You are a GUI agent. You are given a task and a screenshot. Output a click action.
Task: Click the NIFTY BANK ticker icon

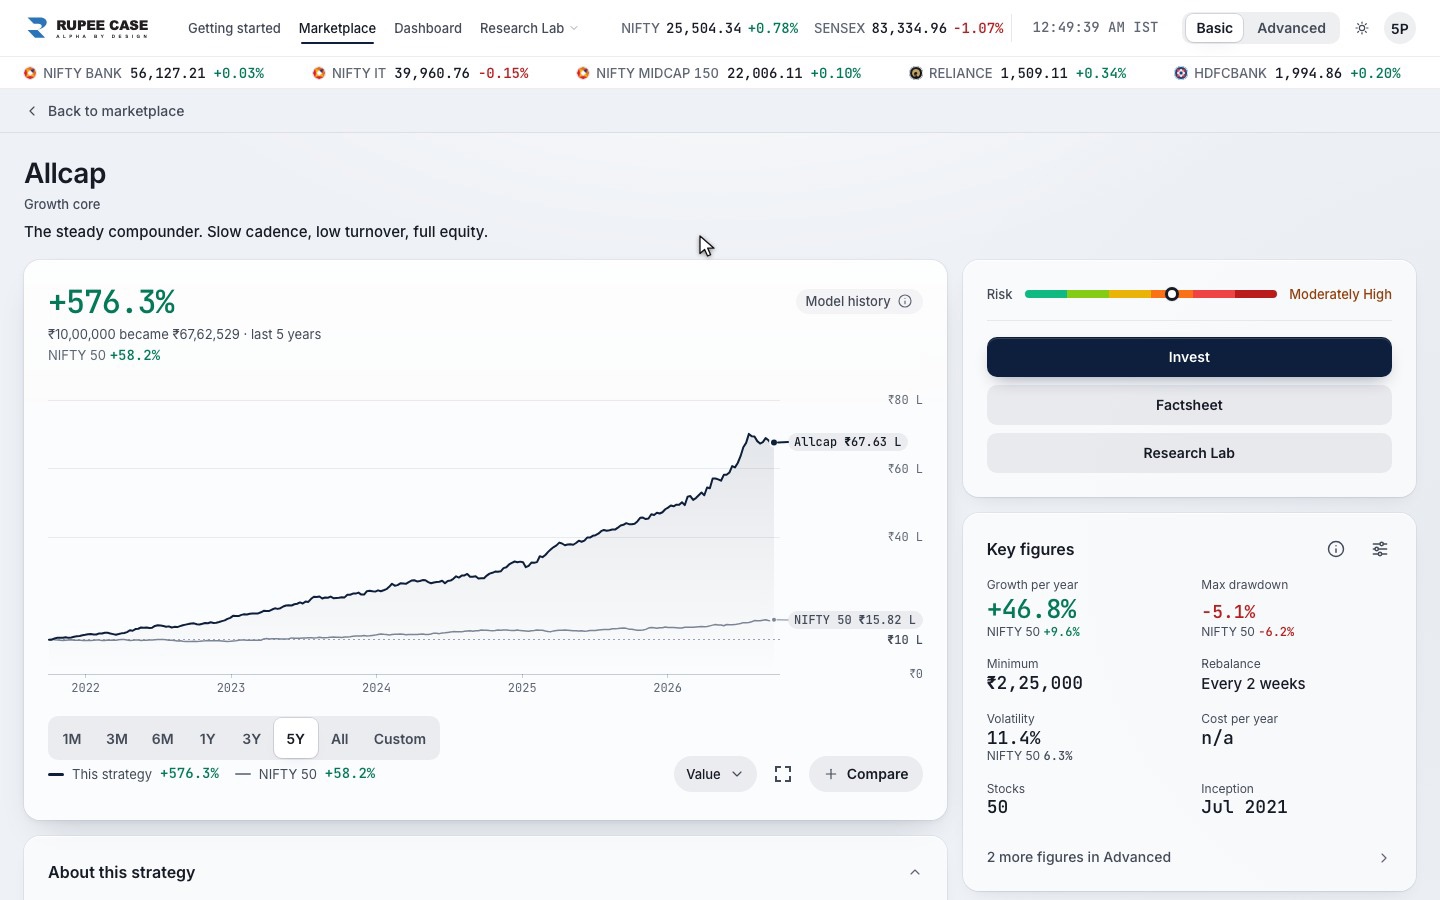30,73
